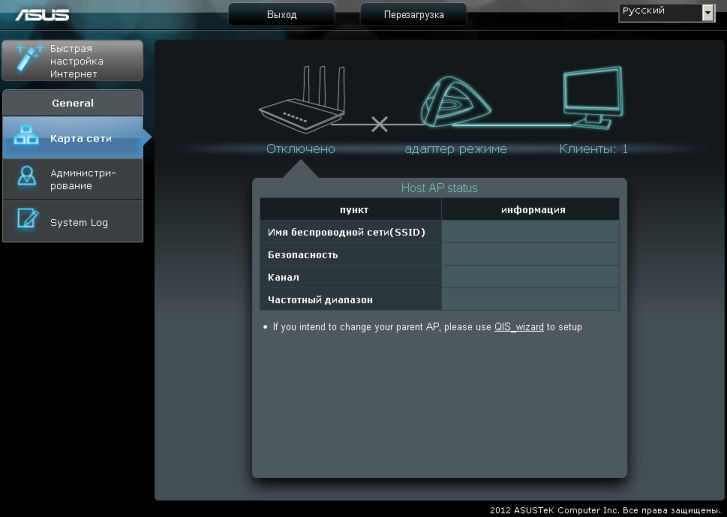Image resolution: width=727 pixels, height=517 pixels.
Task: Click the General section header
Action: point(72,103)
